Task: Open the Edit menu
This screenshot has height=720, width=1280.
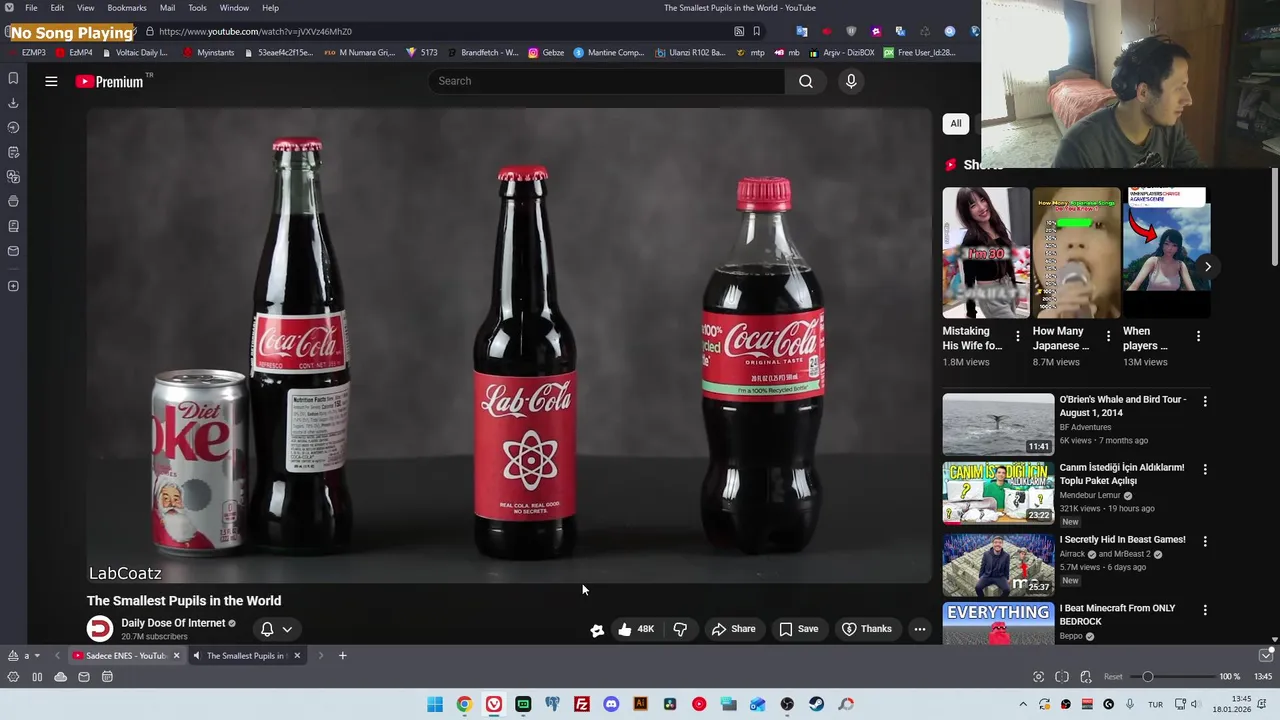Action: [57, 8]
